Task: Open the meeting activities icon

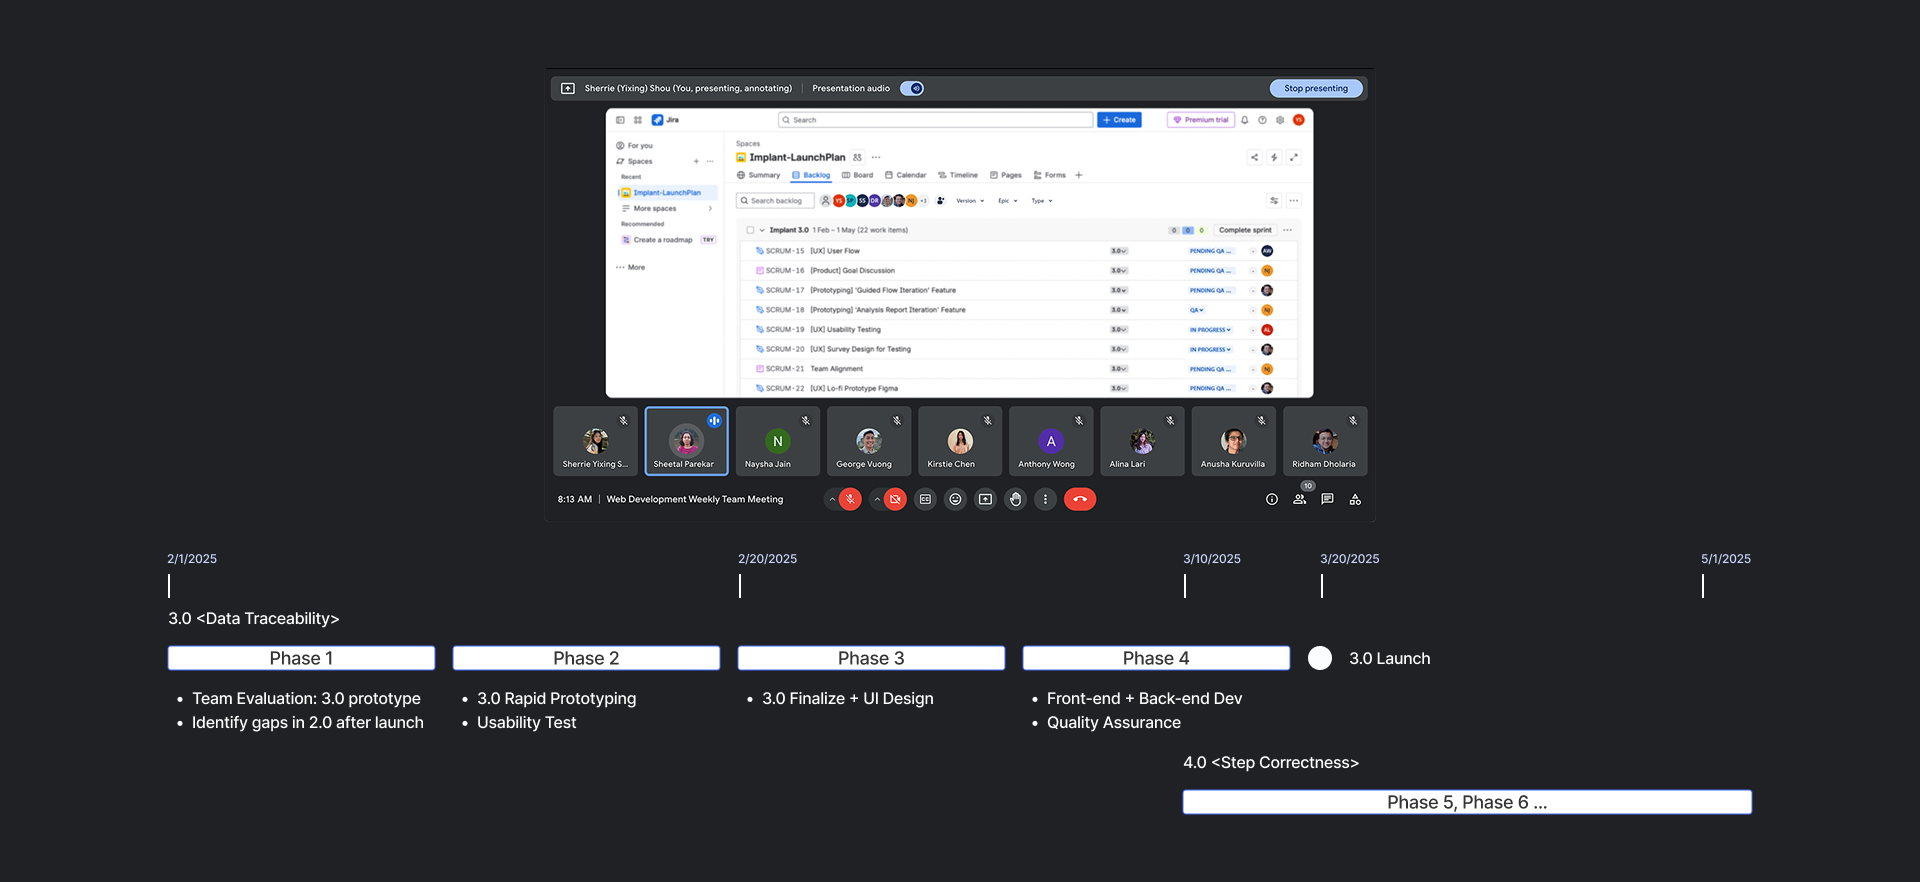Action: coord(1355,499)
